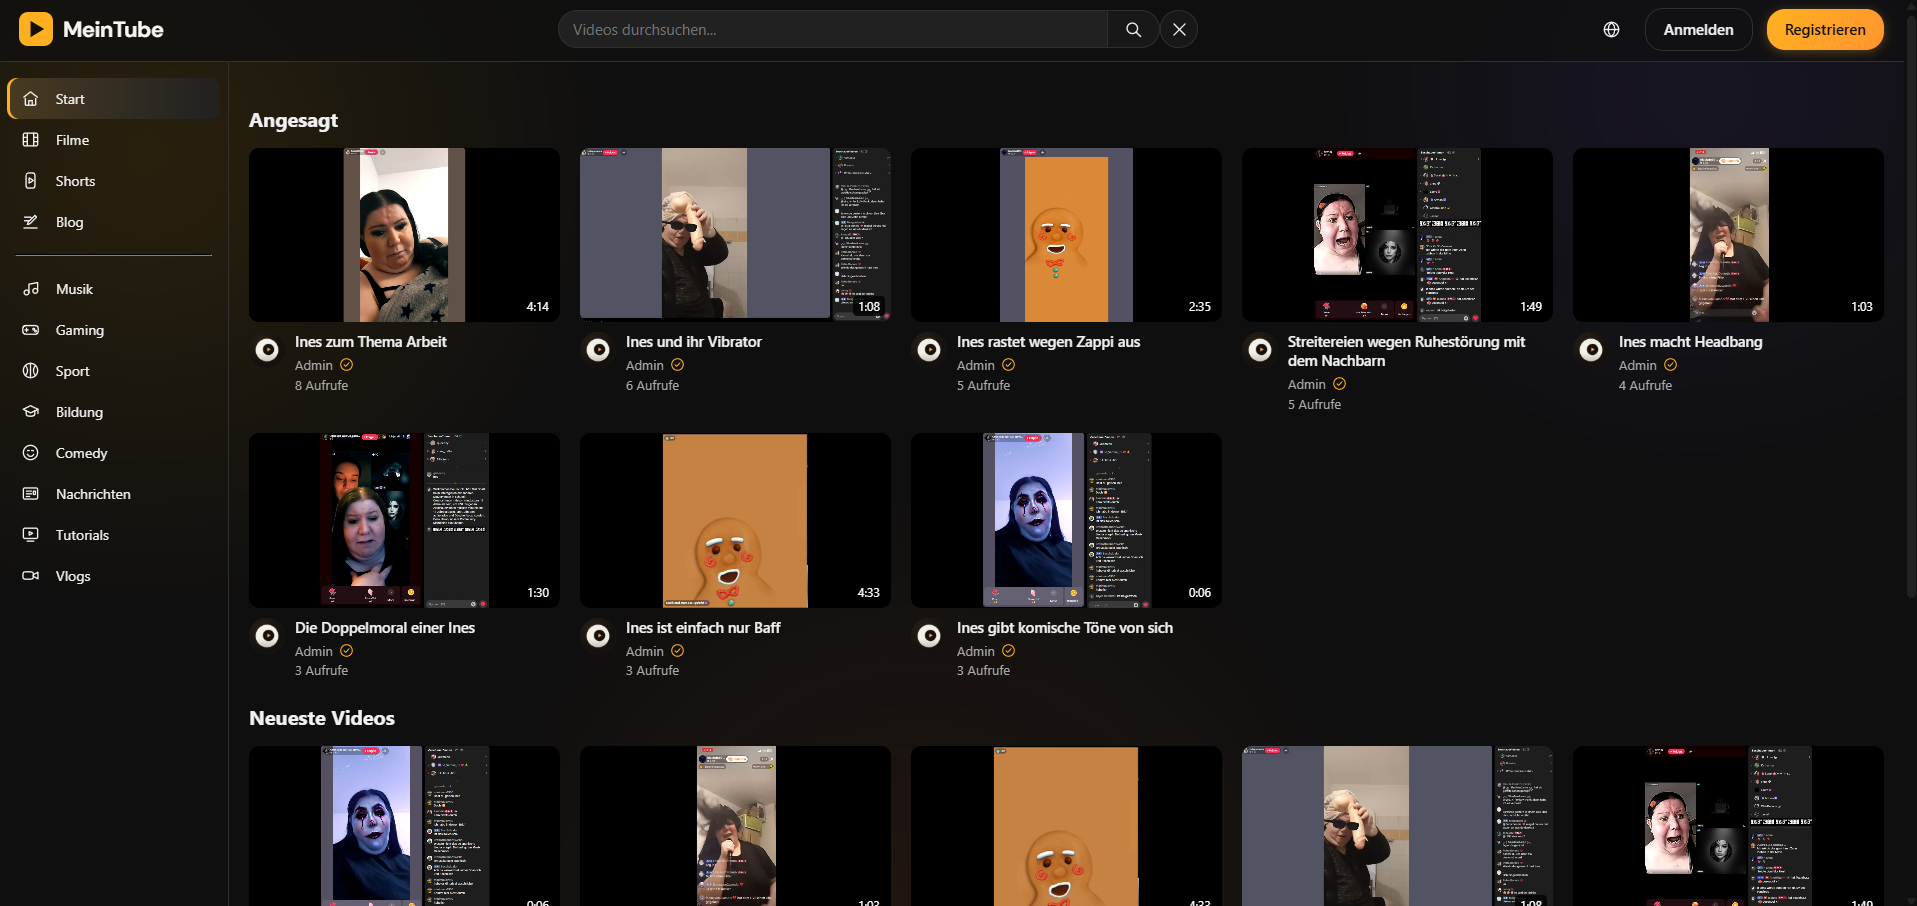Open the Start menu item
1917x906 pixels.
click(x=114, y=99)
